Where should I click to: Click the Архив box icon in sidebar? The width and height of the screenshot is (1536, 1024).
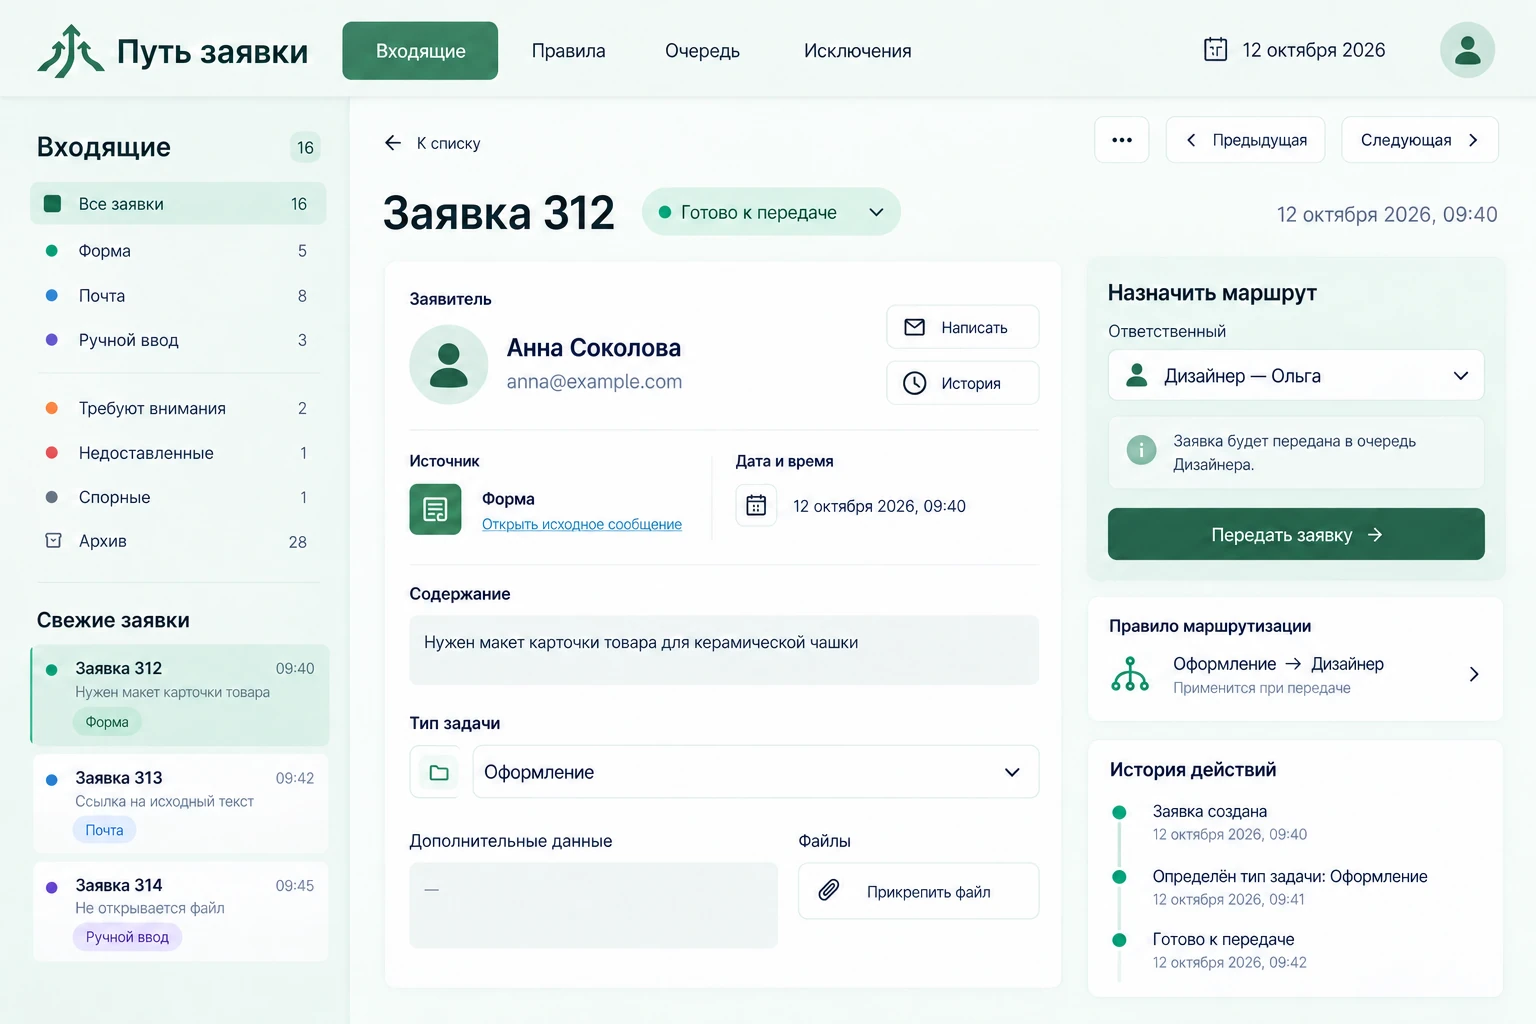(53, 541)
